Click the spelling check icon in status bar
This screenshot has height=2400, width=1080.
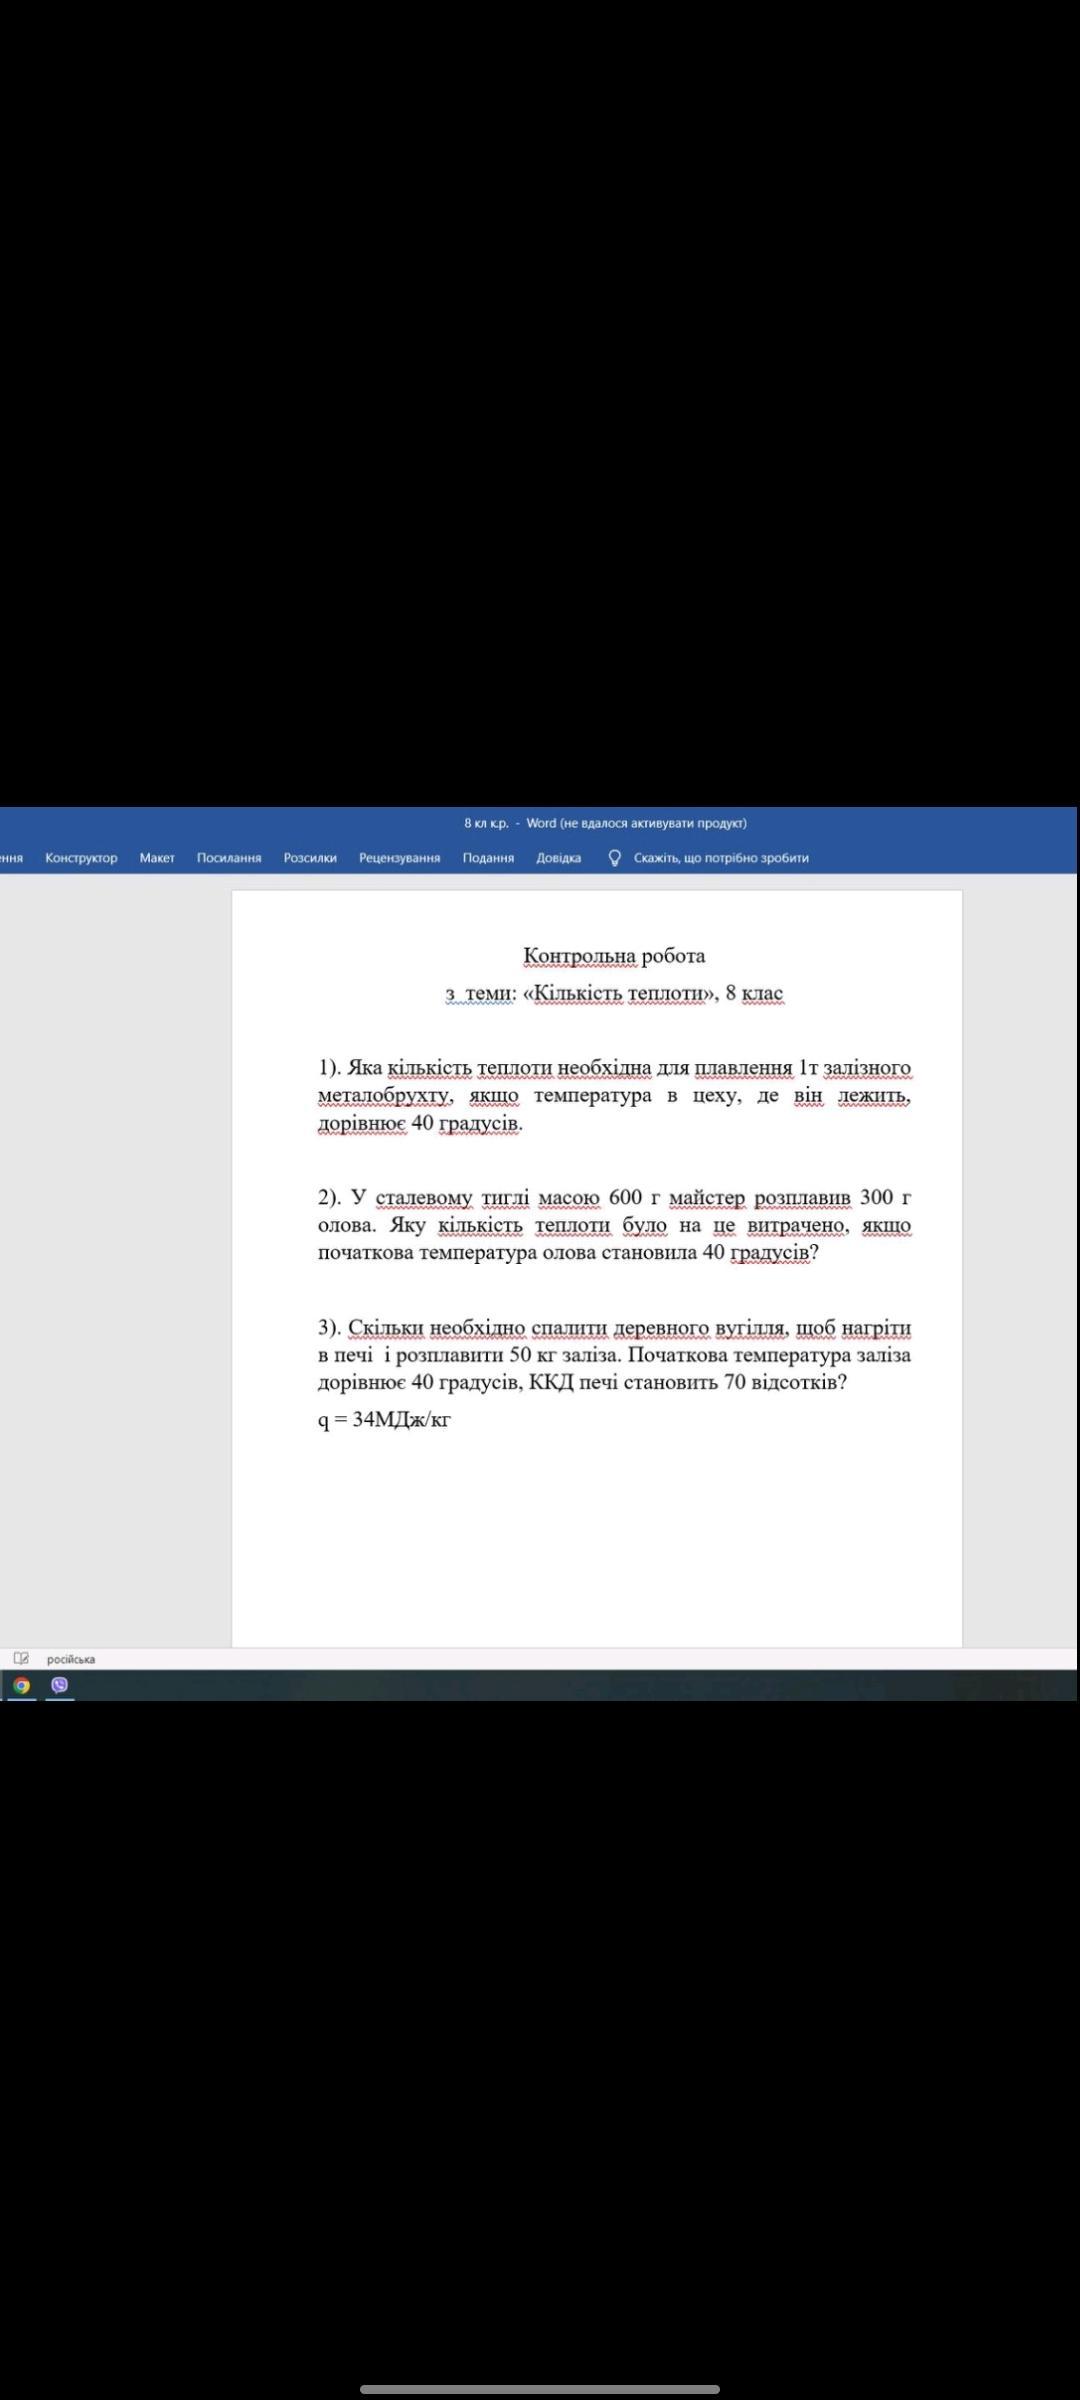coord(21,1658)
